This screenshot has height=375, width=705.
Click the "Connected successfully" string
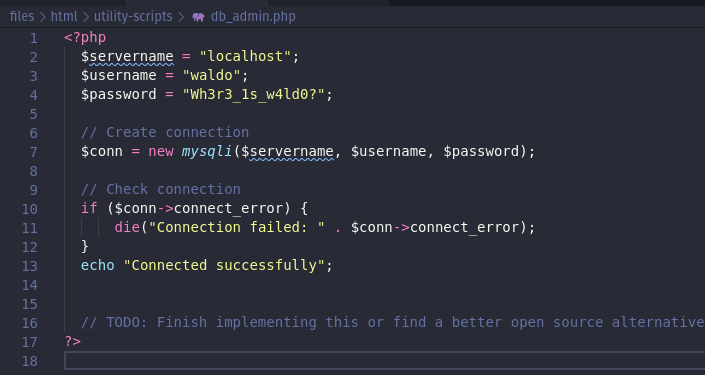click(x=224, y=265)
